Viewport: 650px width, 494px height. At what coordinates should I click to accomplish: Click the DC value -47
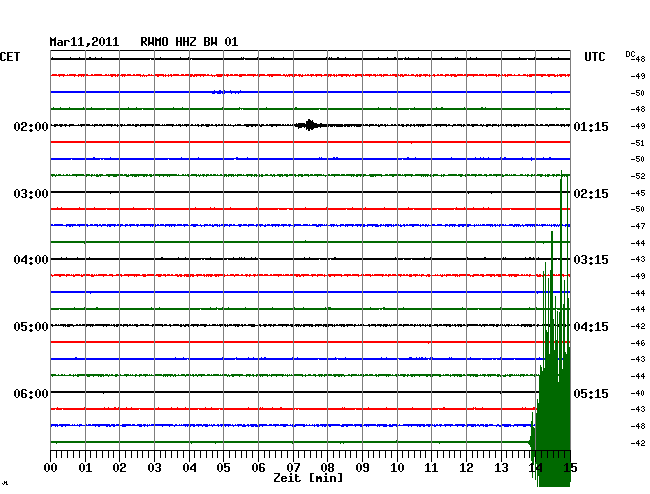click(638, 226)
